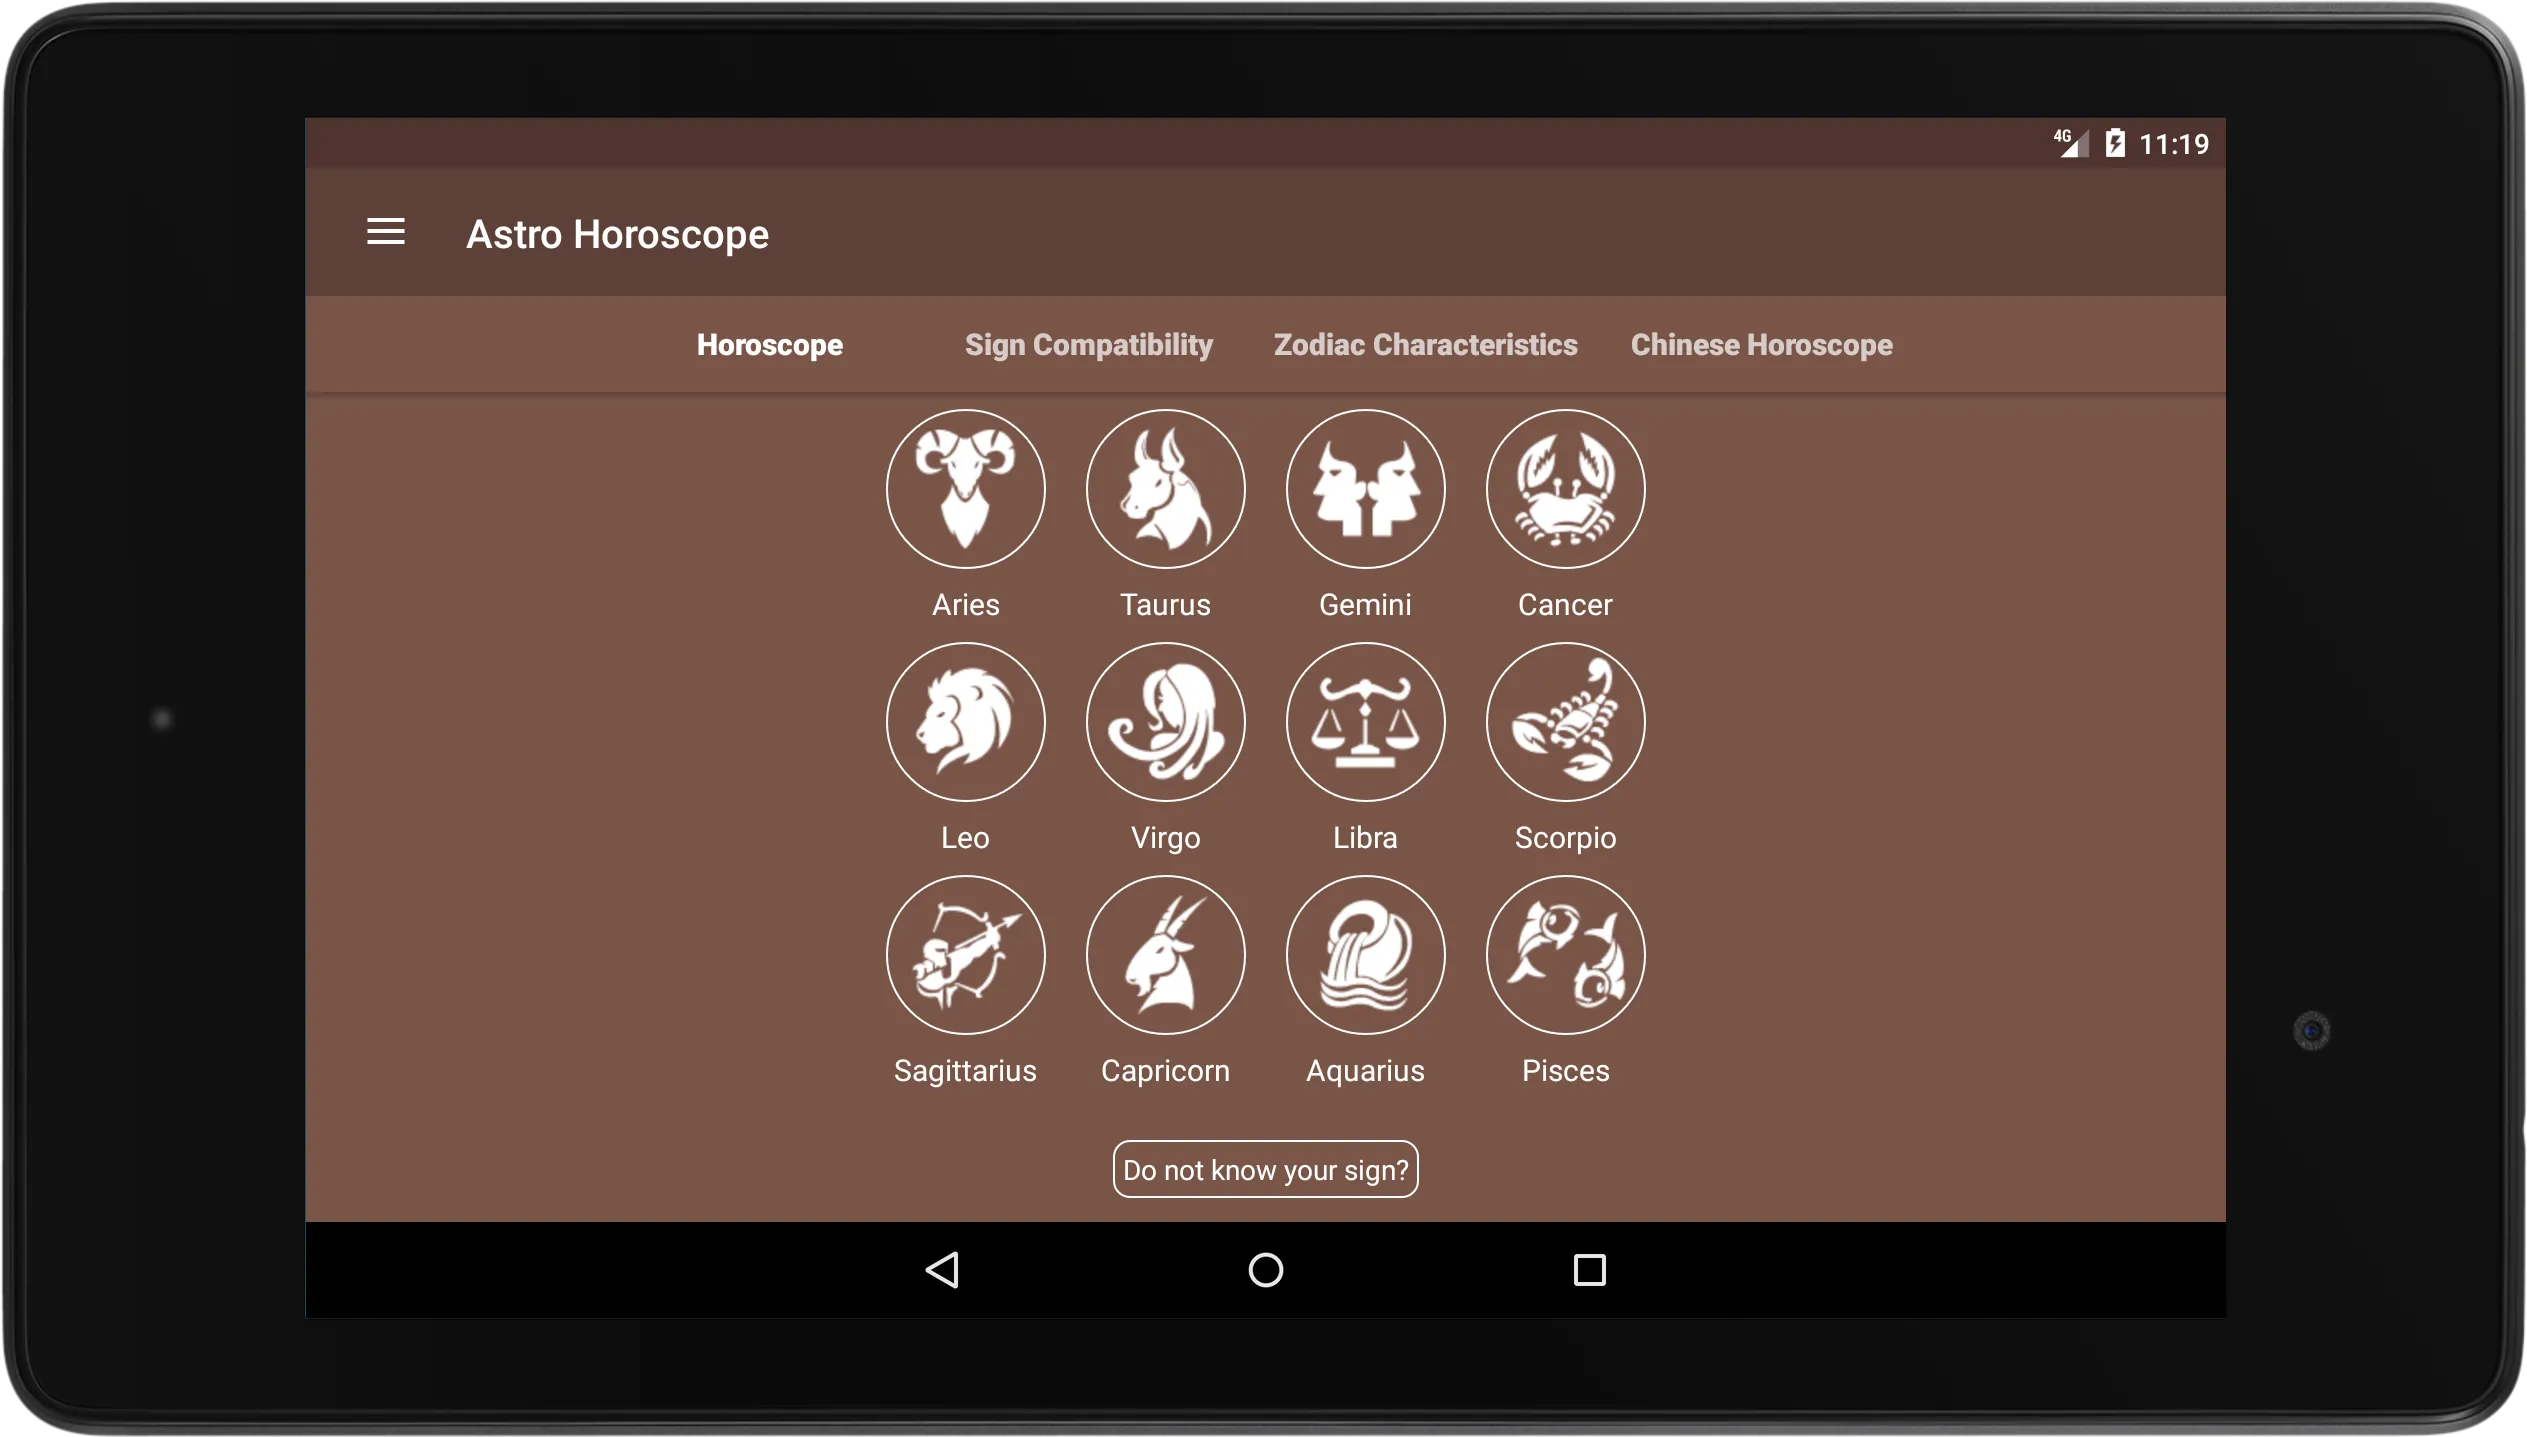Open Zodiac Characteristics section
This screenshot has width=2527, height=1437.
[1421, 344]
